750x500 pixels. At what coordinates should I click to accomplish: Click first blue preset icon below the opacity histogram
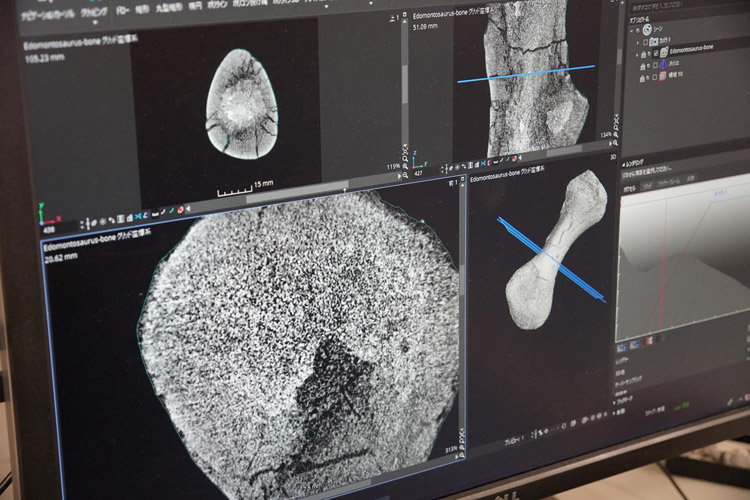tap(622, 347)
